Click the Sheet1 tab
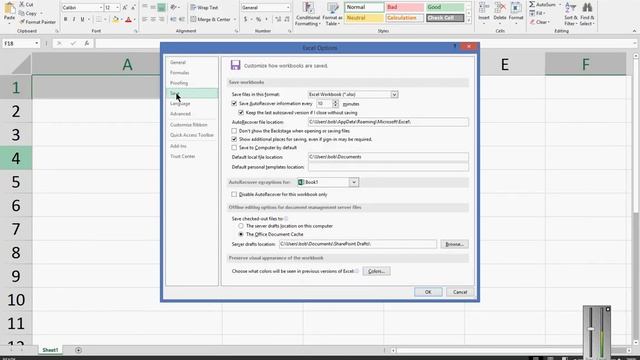 pyautogui.click(x=51, y=350)
